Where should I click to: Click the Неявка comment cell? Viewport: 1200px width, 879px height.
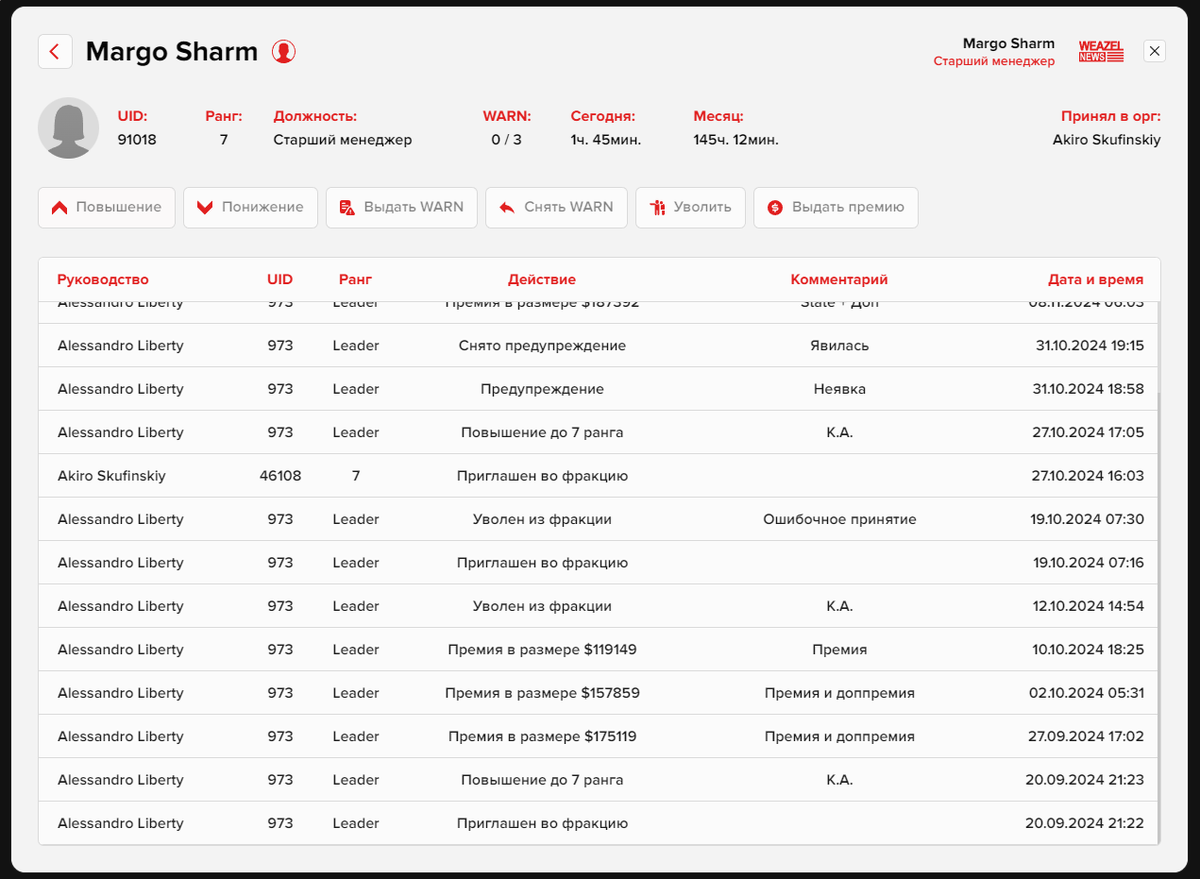(839, 389)
